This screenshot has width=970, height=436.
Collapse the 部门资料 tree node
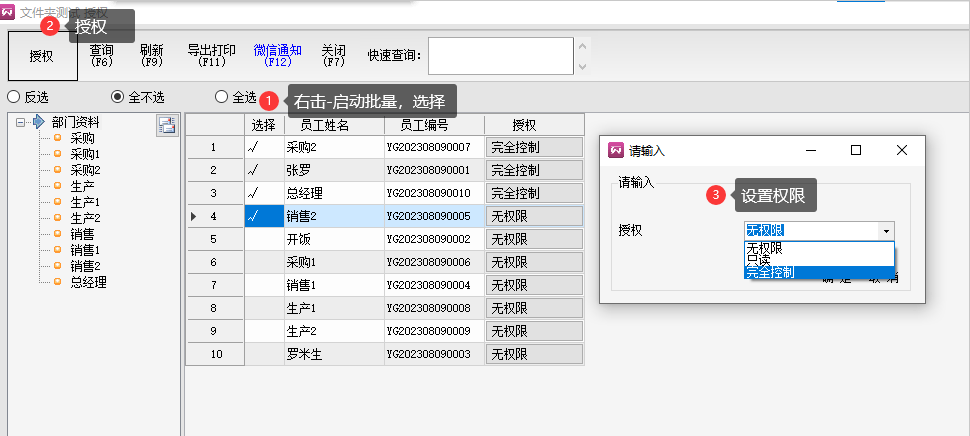point(21,123)
